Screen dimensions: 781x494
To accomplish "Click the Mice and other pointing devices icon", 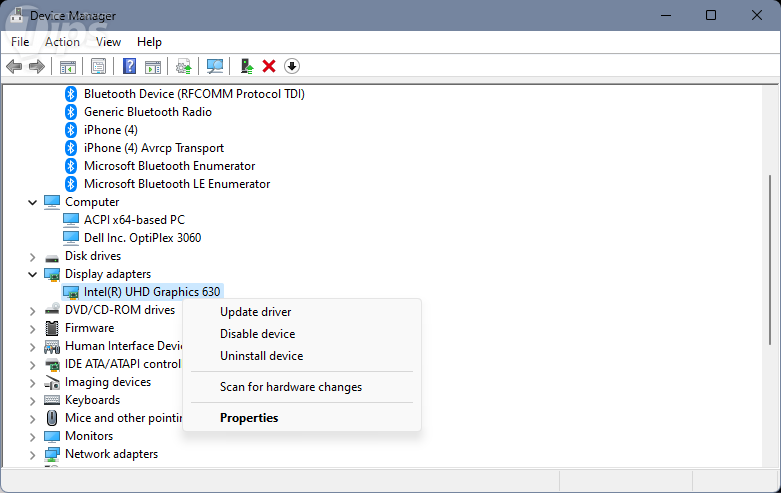I will (52, 418).
